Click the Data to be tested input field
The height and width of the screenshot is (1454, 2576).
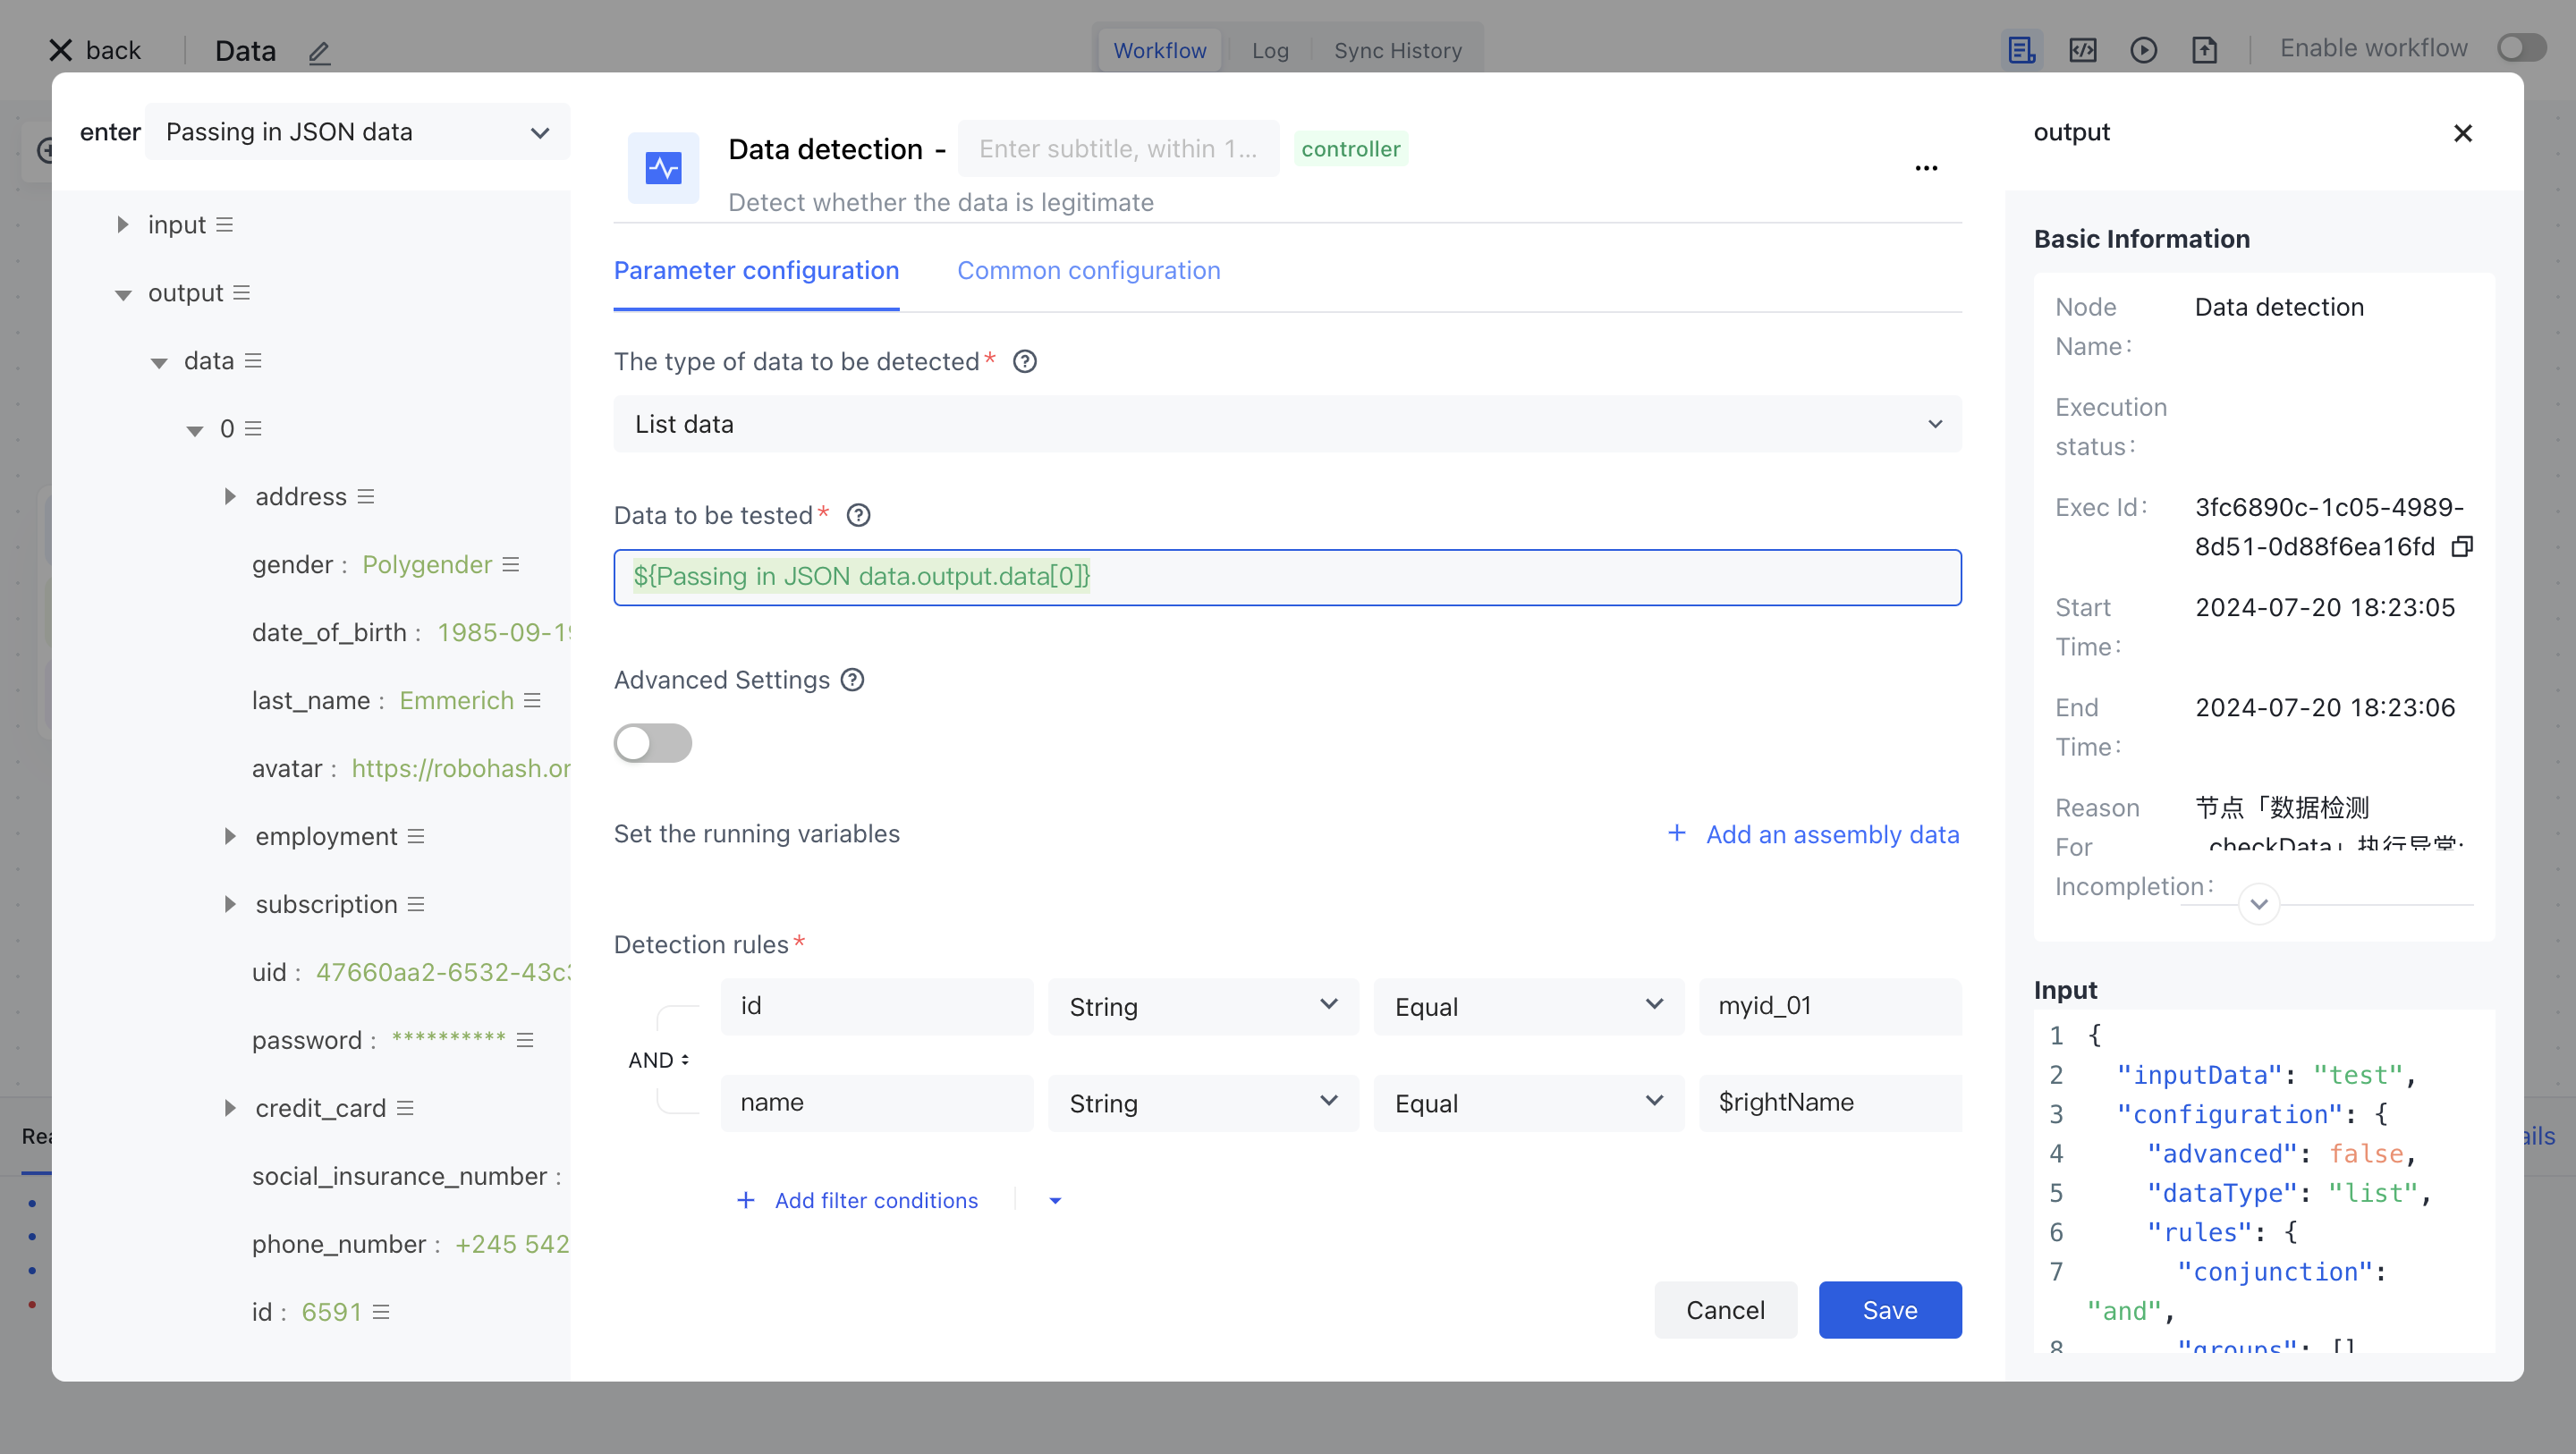[x=1287, y=577]
